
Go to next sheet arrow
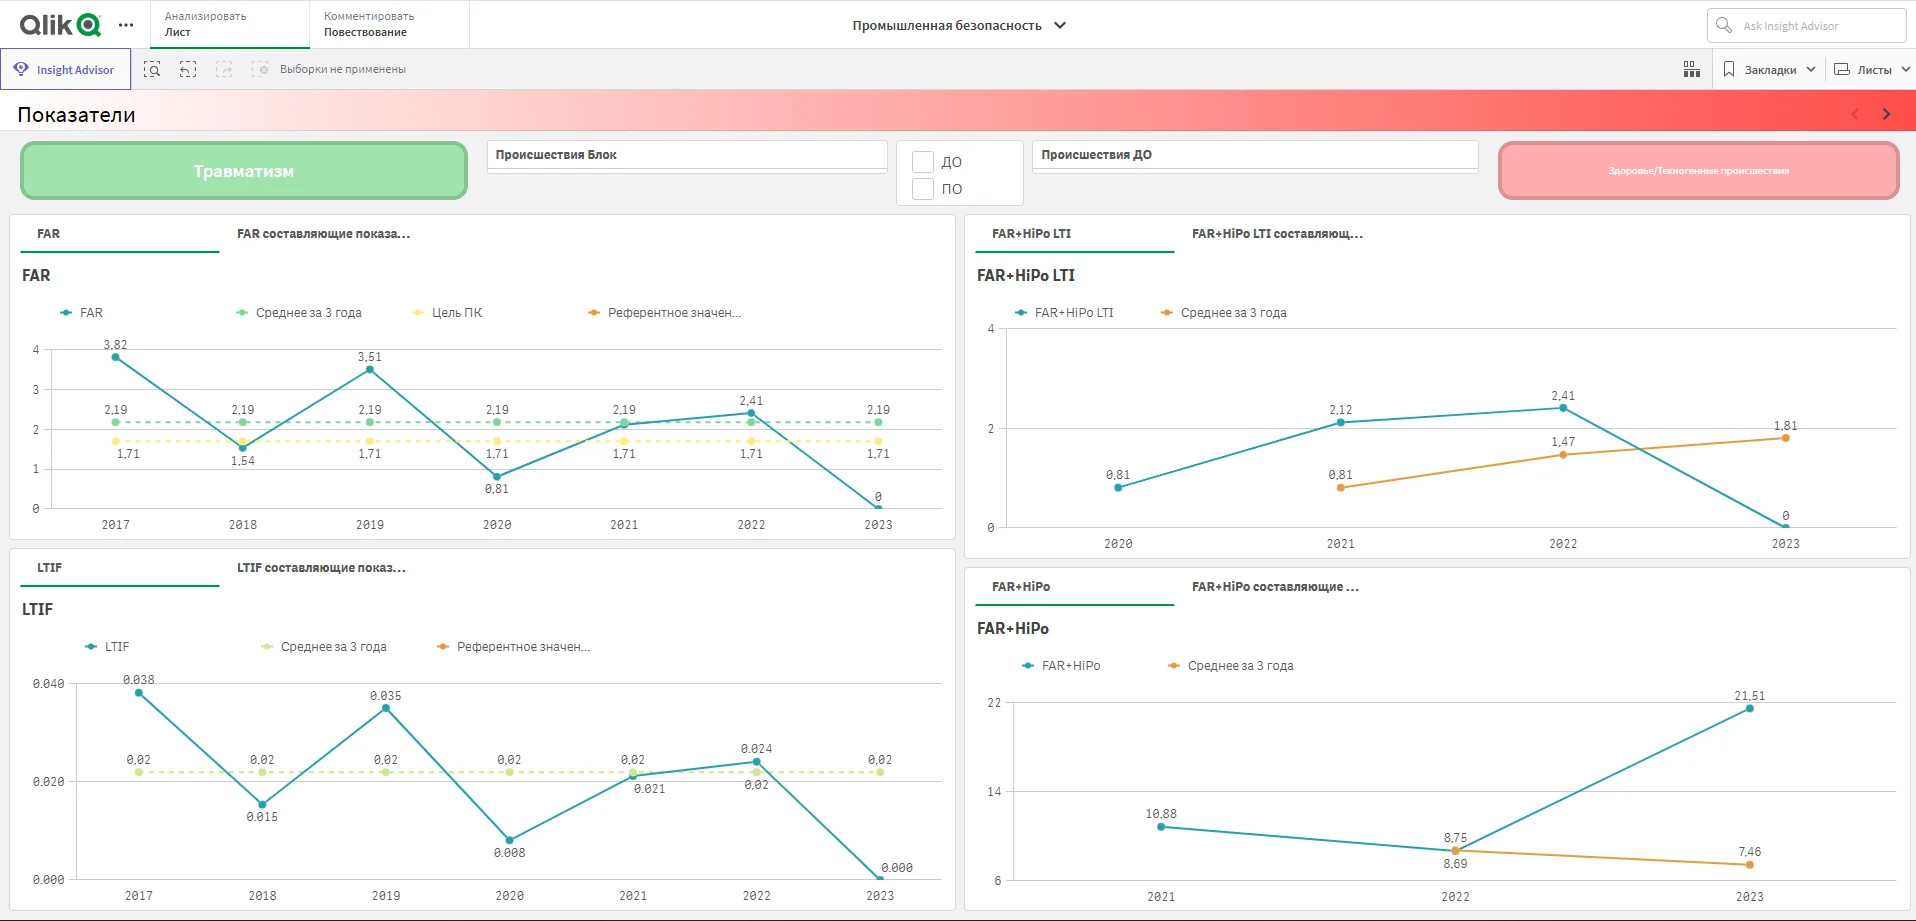pyautogui.click(x=1886, y=114)
